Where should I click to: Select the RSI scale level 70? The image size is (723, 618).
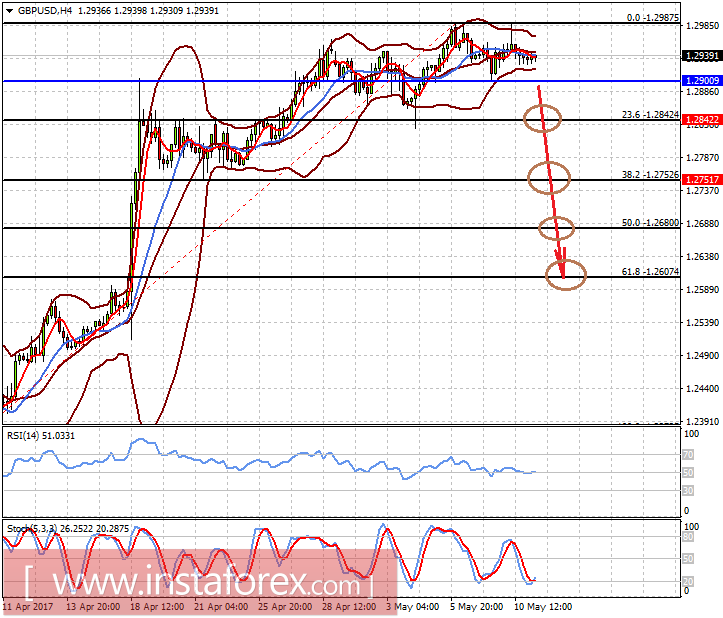click(688, 455)
